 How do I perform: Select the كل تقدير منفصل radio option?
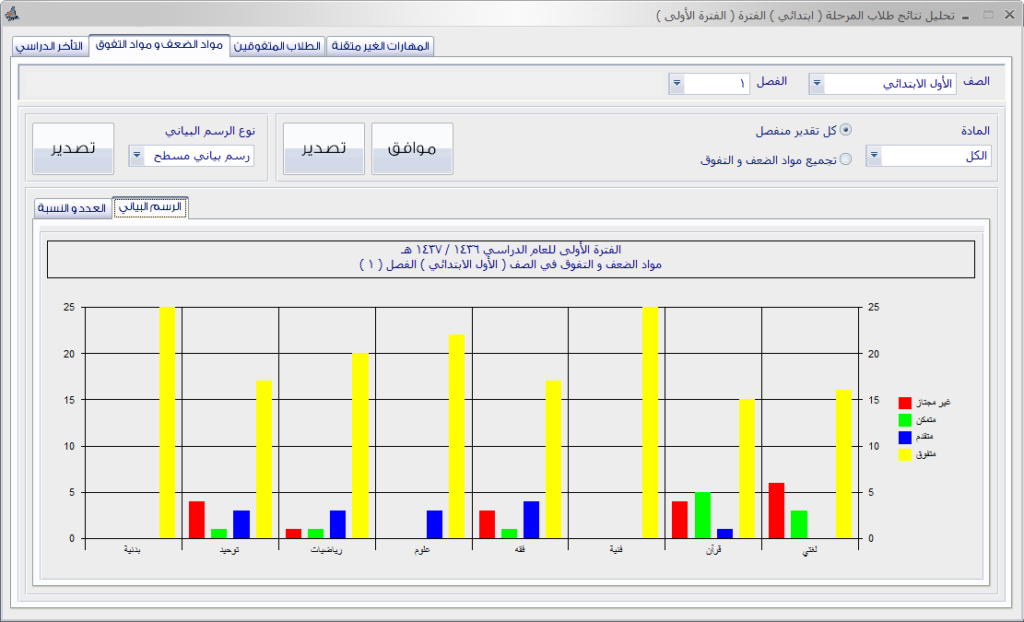846,130
